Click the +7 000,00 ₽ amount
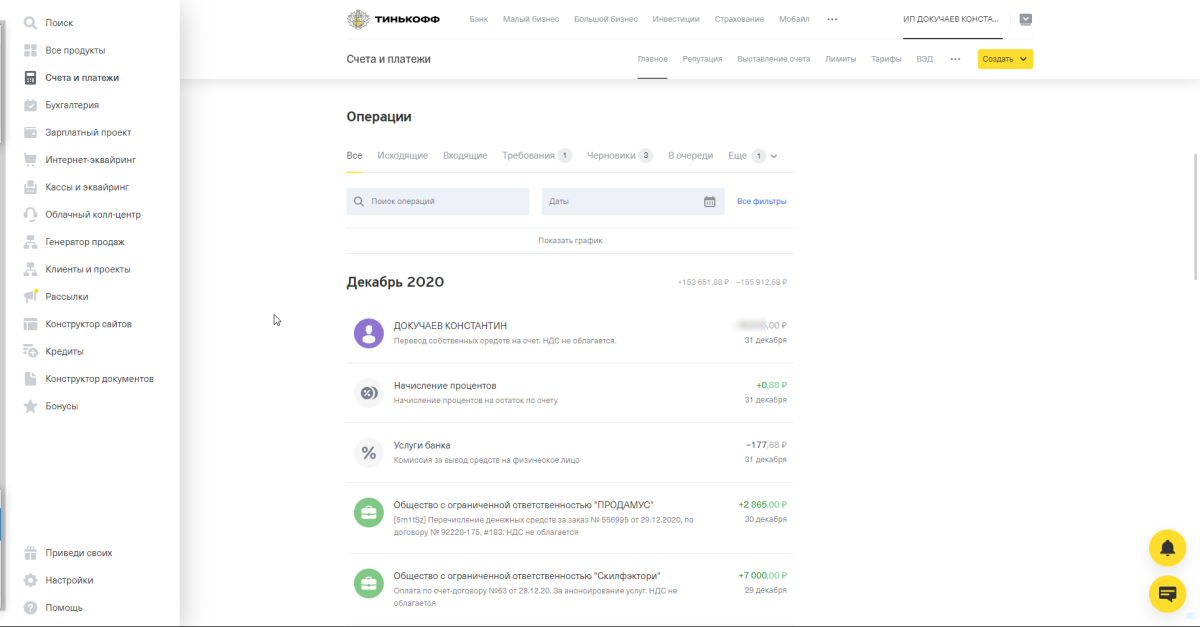The image size is (1200, 627). (x=762, y=575)
